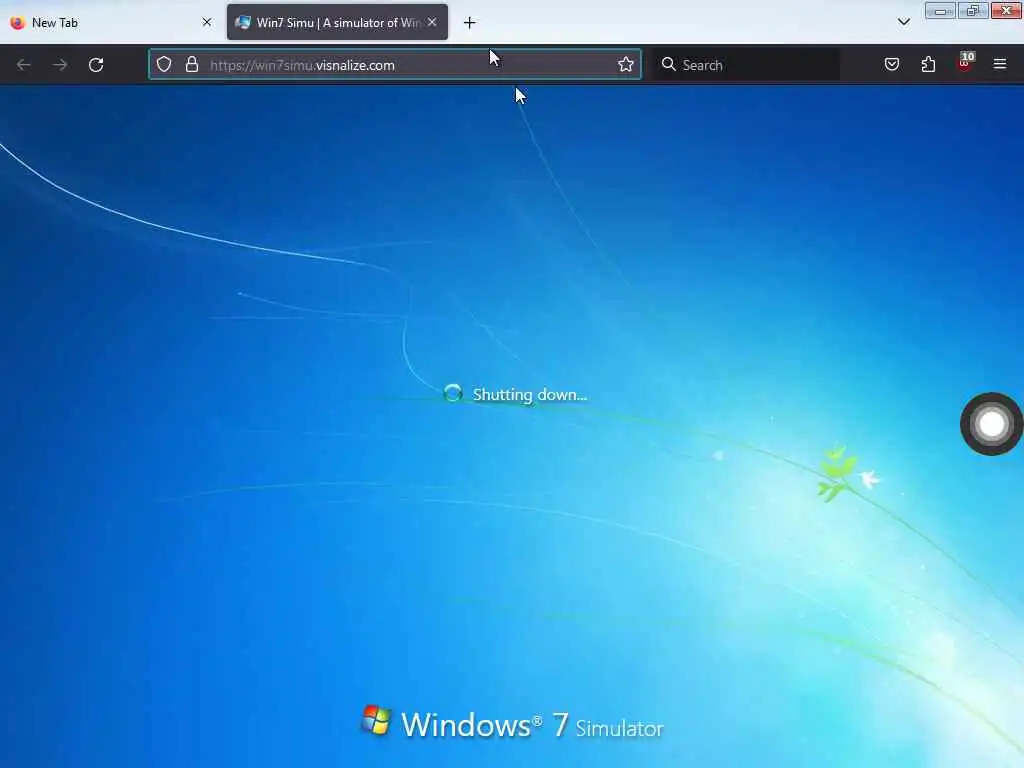Reload the current page
This screenshot has height=768, width=1024.
coord(96,65)
